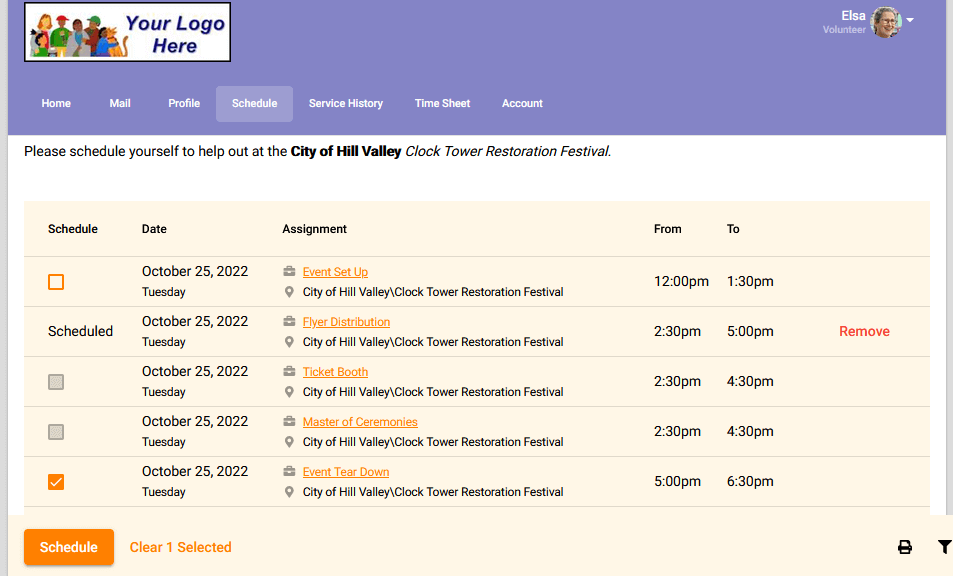Click the location pin under Event Tear Down
953x576 pixels.
pyautogui.click(x=289, y=492)
